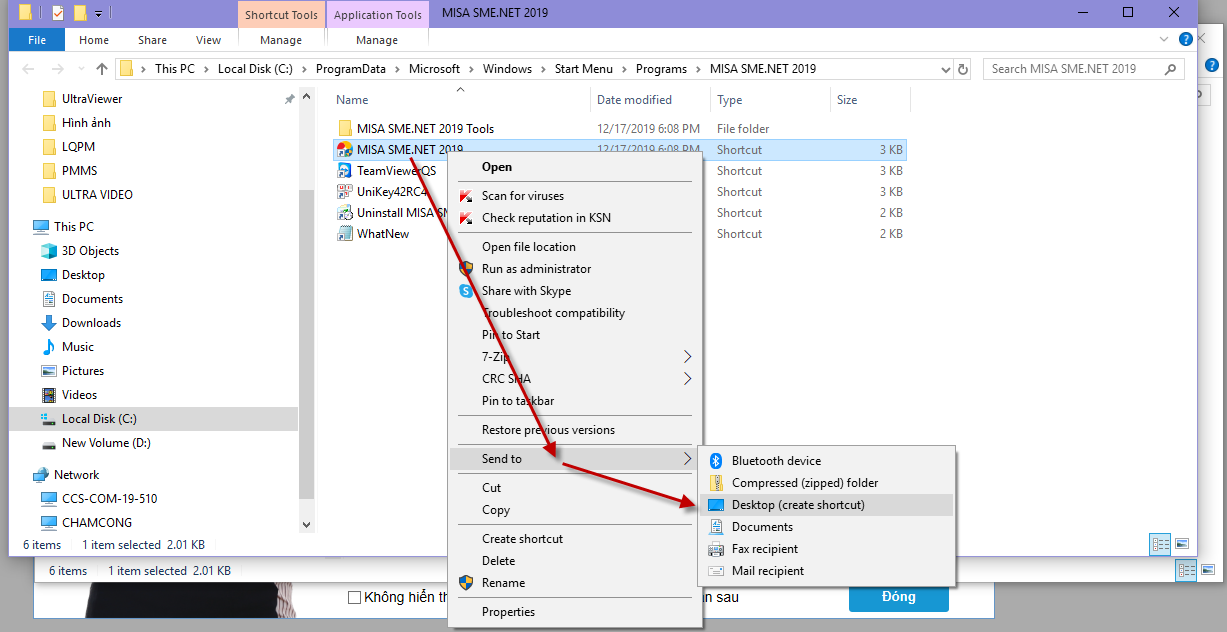Screen dimensions: 1227x632
Task: Click the Up arrow navigation button
Action: [x=102, y=69]
